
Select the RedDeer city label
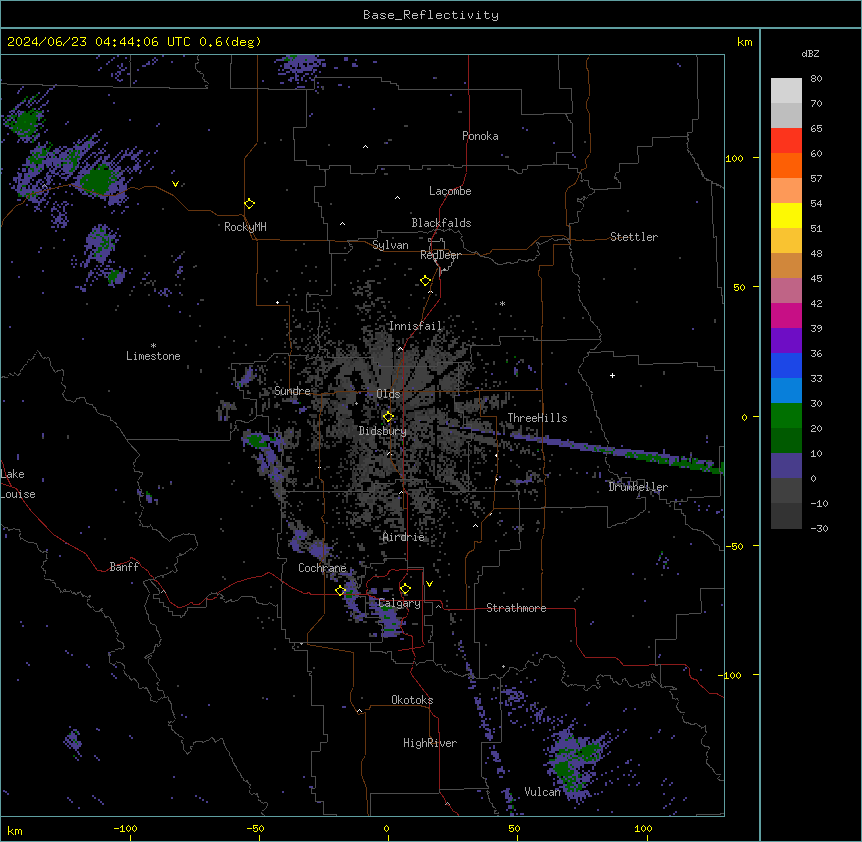pos(441,255)
